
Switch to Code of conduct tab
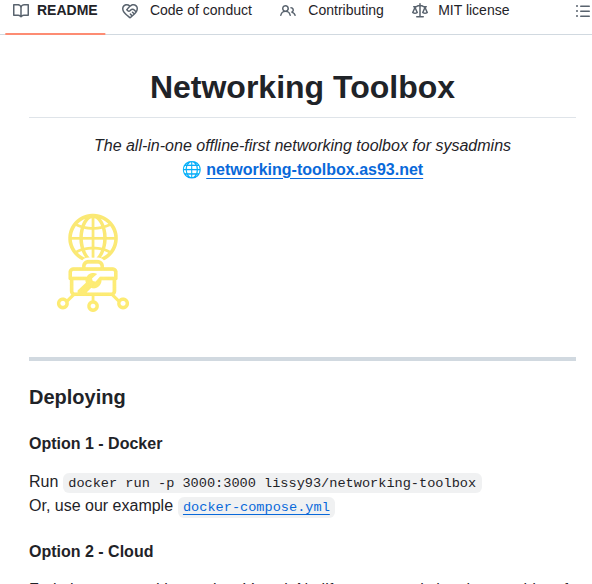(x=187, y=11)
